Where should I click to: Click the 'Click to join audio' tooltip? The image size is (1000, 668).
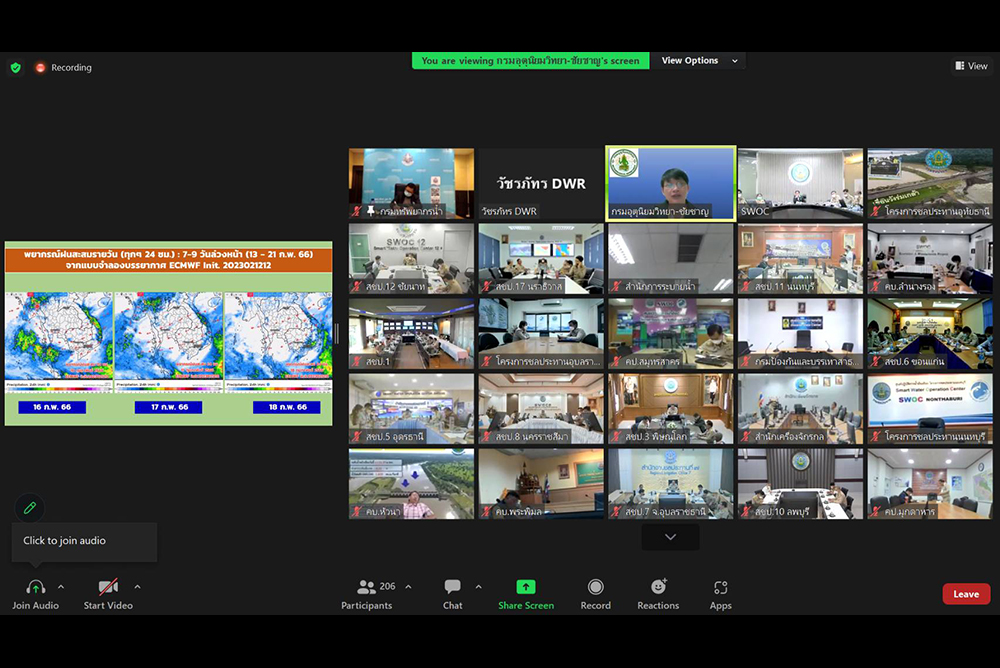click(84, 541)
